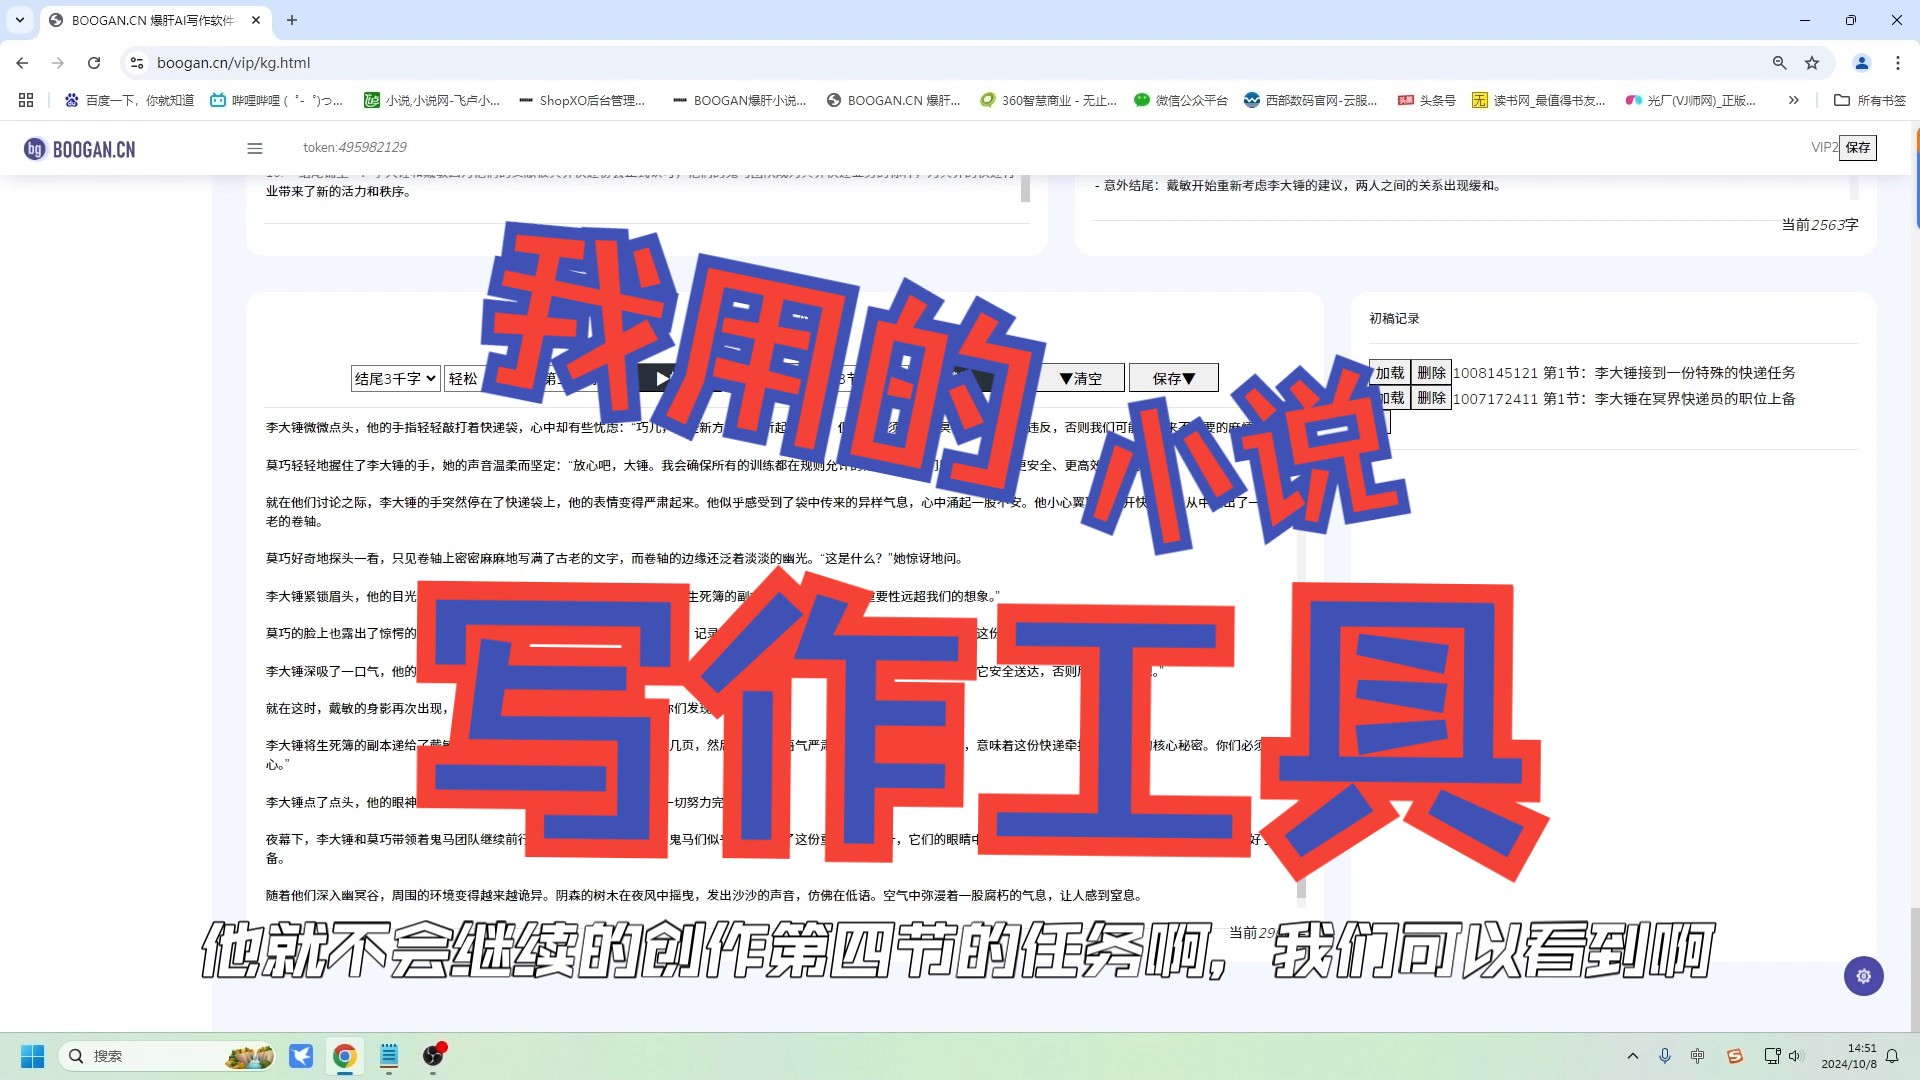The height and width of the screenshot is (1080, 1920).
Task: Open the floating settings gear button
Action: click(x=1863, y=976)
